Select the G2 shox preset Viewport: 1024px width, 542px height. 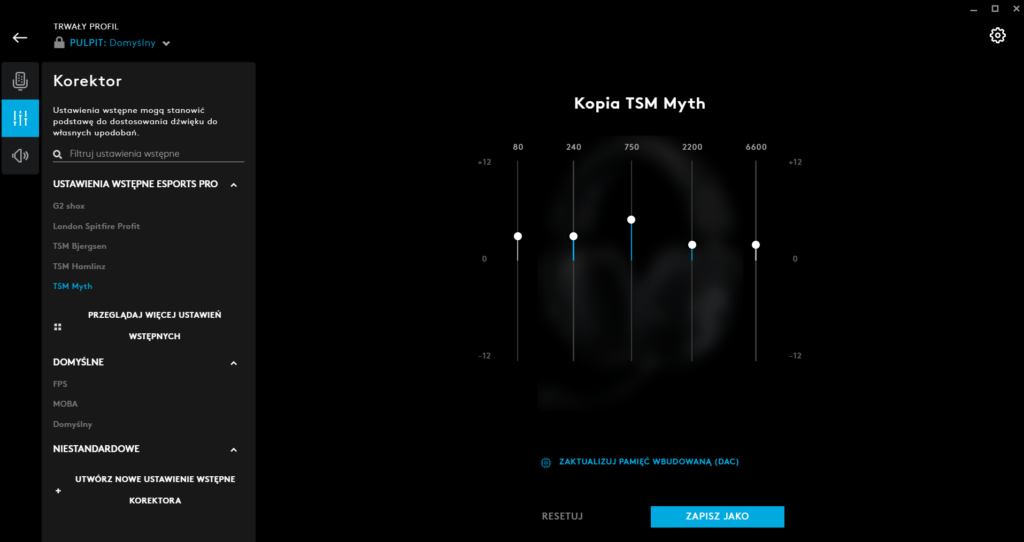71,206
